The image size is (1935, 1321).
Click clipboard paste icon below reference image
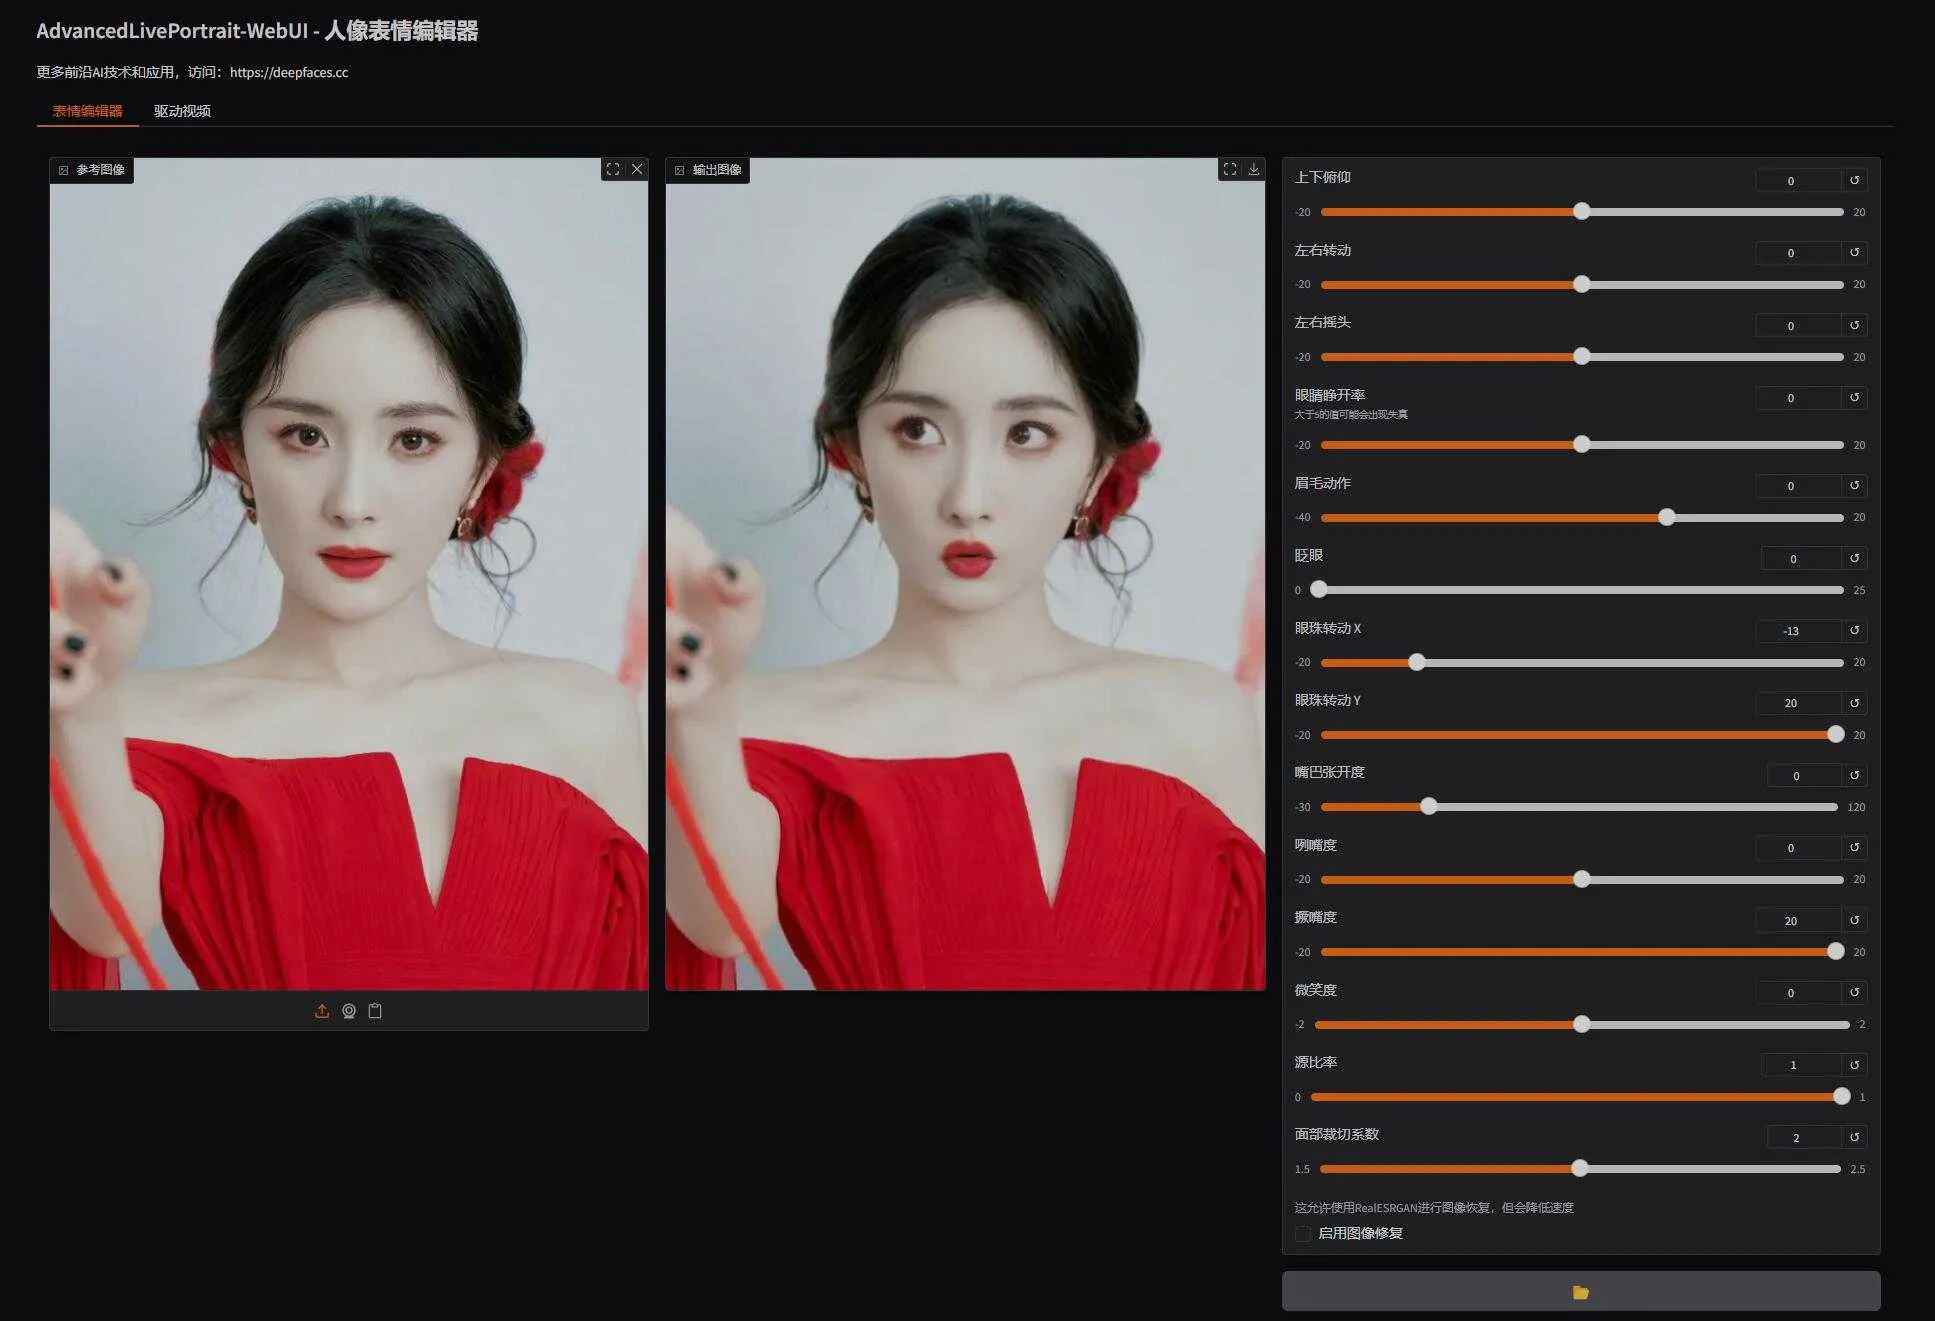375,1011
